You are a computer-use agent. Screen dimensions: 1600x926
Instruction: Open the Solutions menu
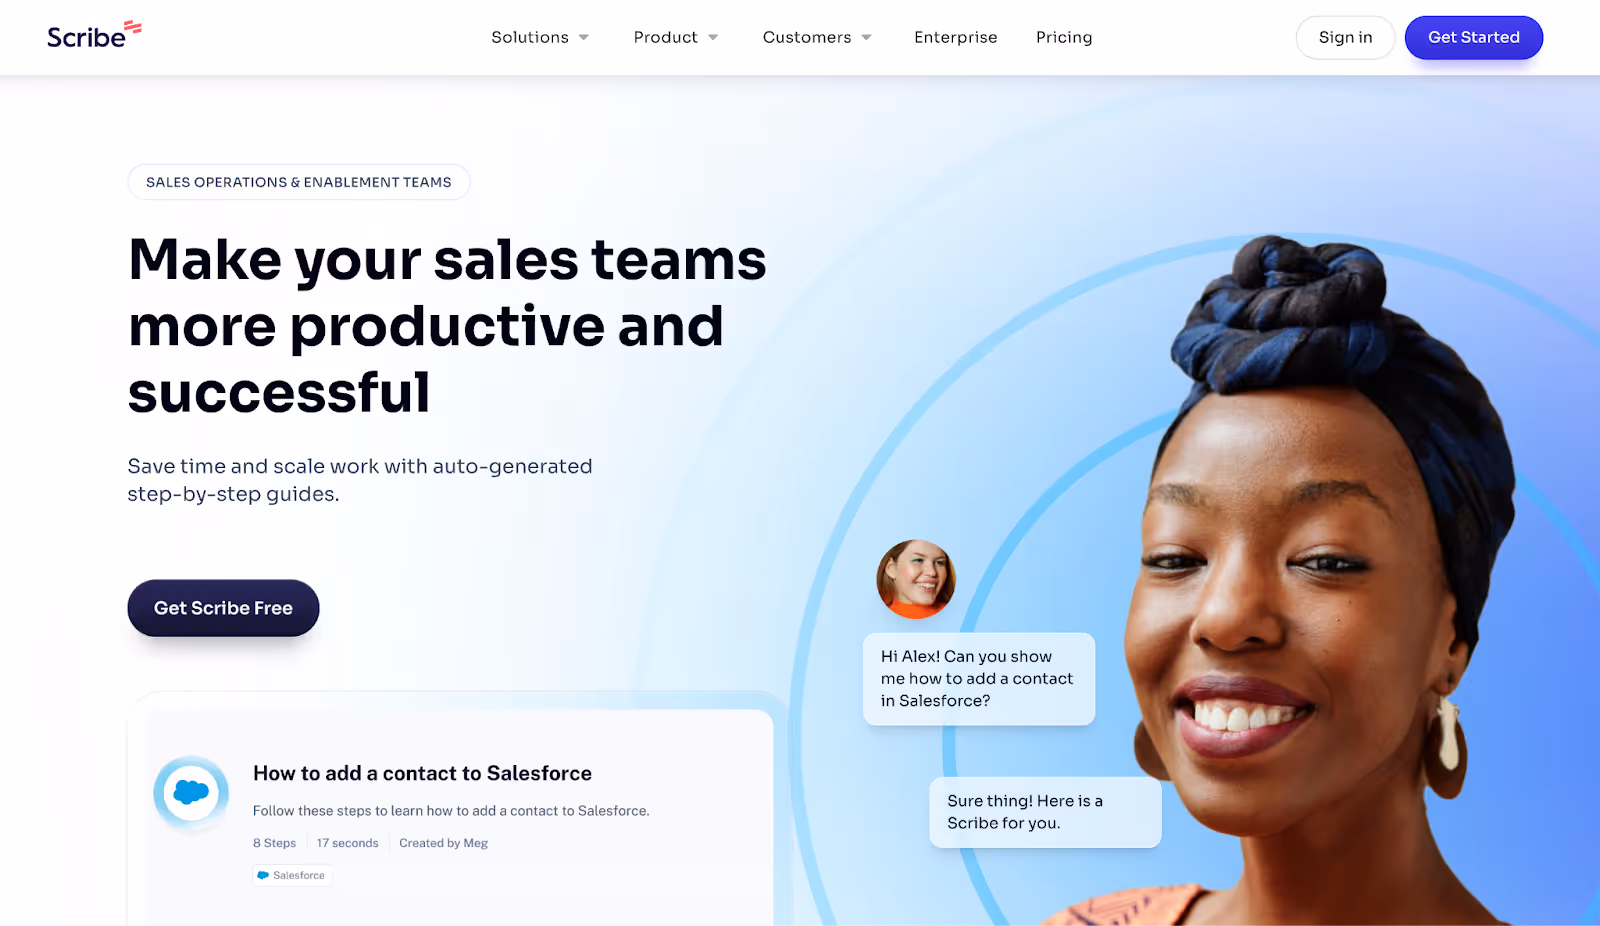[530, 37]
